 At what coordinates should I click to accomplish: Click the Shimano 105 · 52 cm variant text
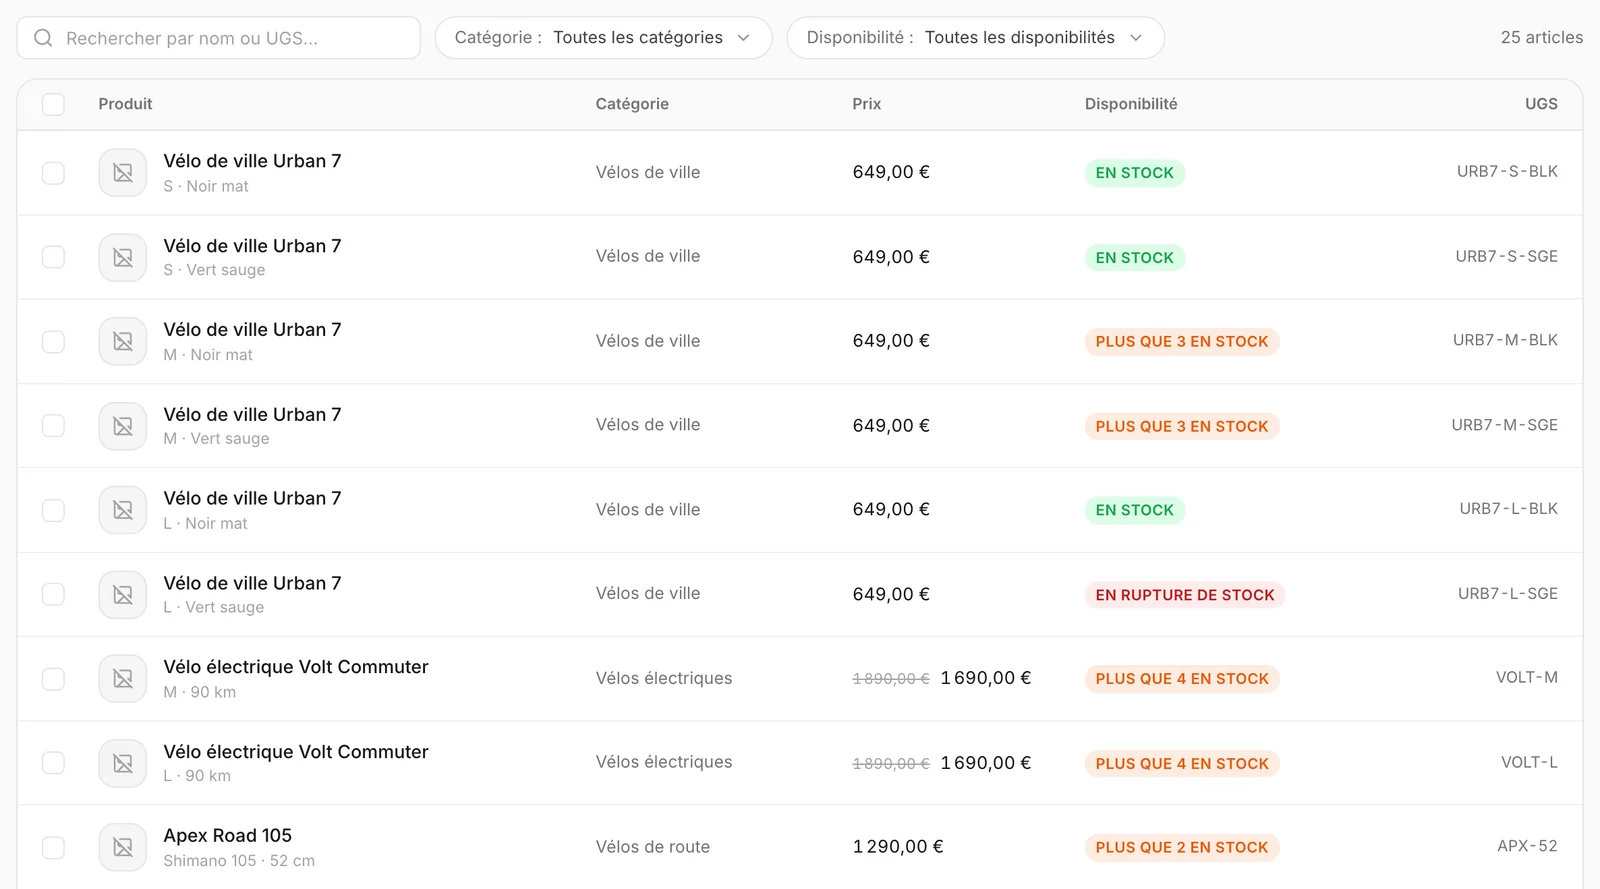pyautogui.click(x=239, y=861)
